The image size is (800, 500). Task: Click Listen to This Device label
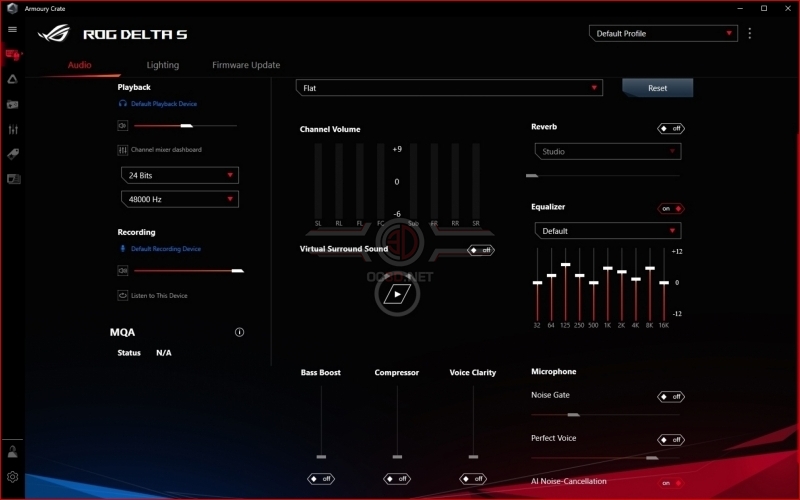click(x=159, y=295)
